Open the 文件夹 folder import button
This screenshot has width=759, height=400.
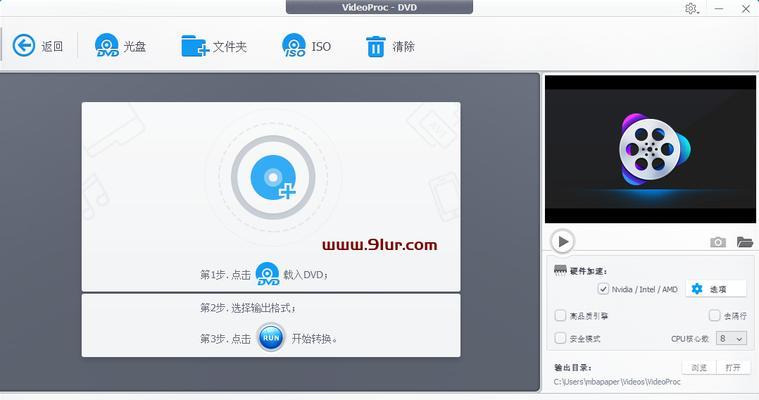tap(214, 46)
